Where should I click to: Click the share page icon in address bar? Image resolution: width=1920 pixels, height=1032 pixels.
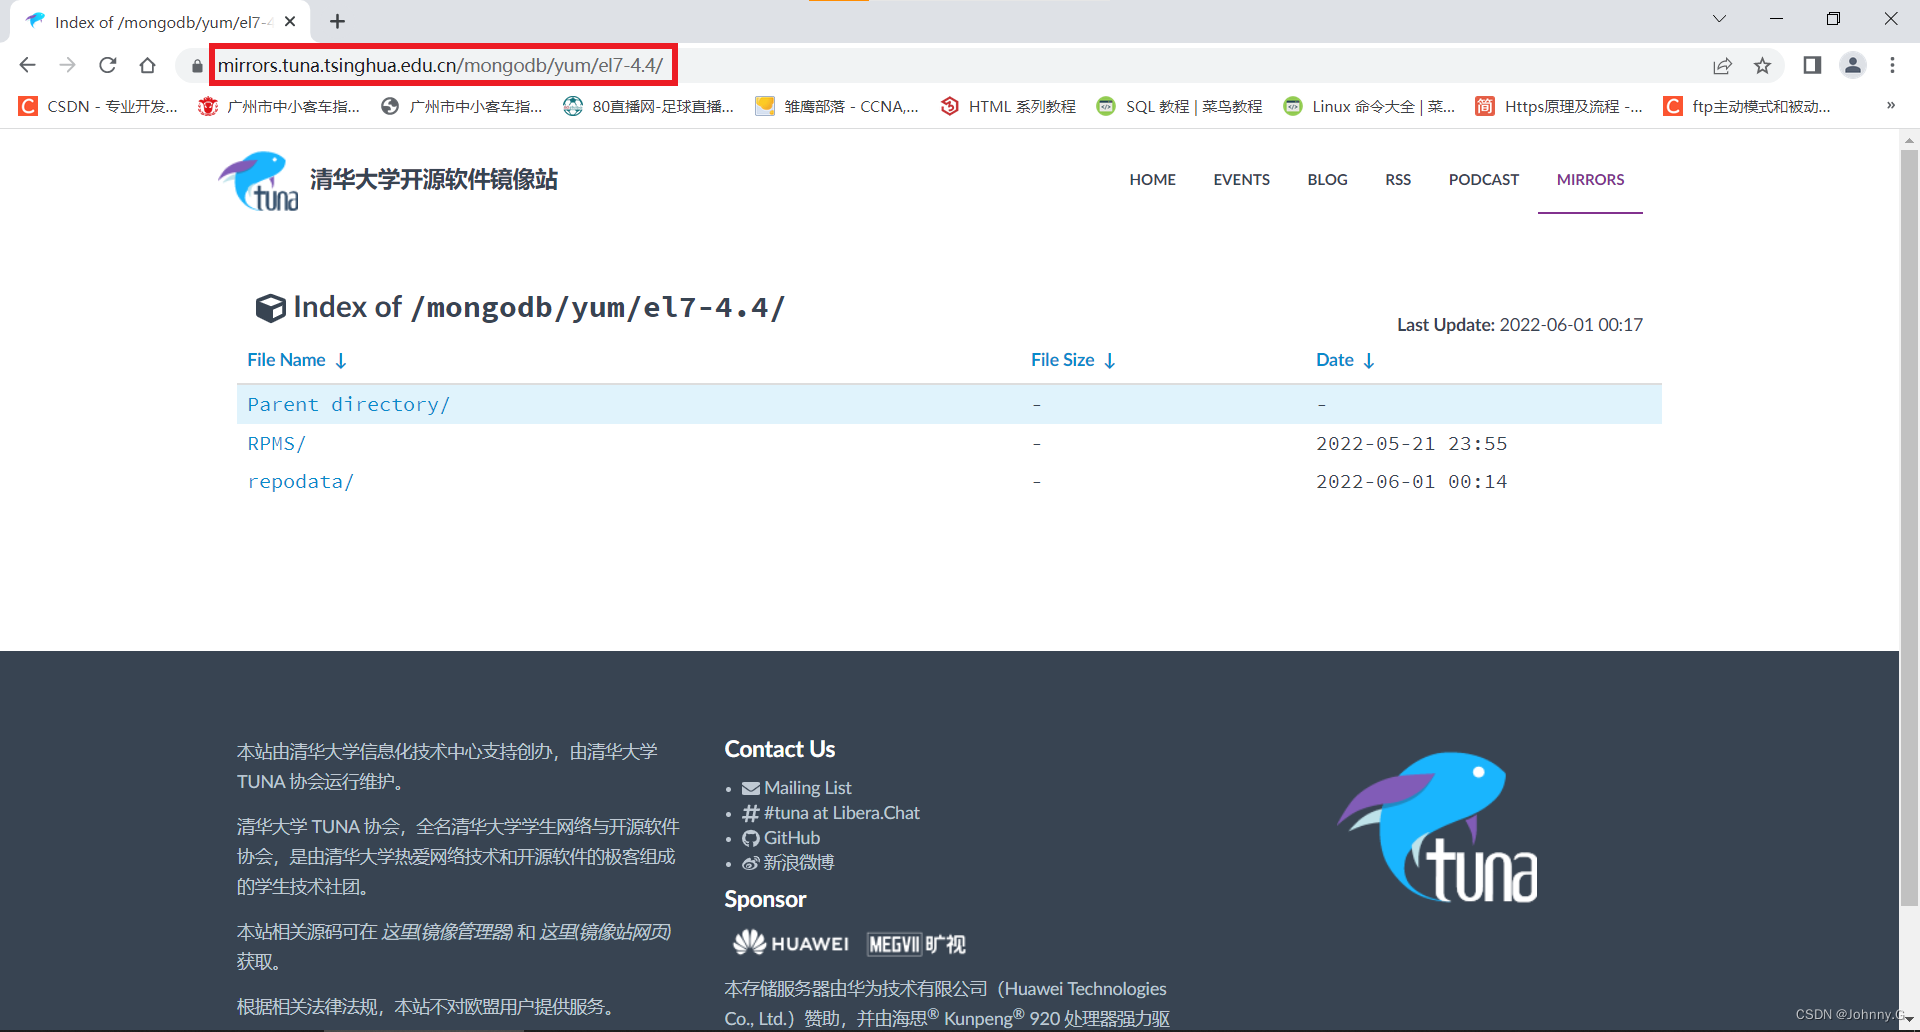pos(1722,66)
